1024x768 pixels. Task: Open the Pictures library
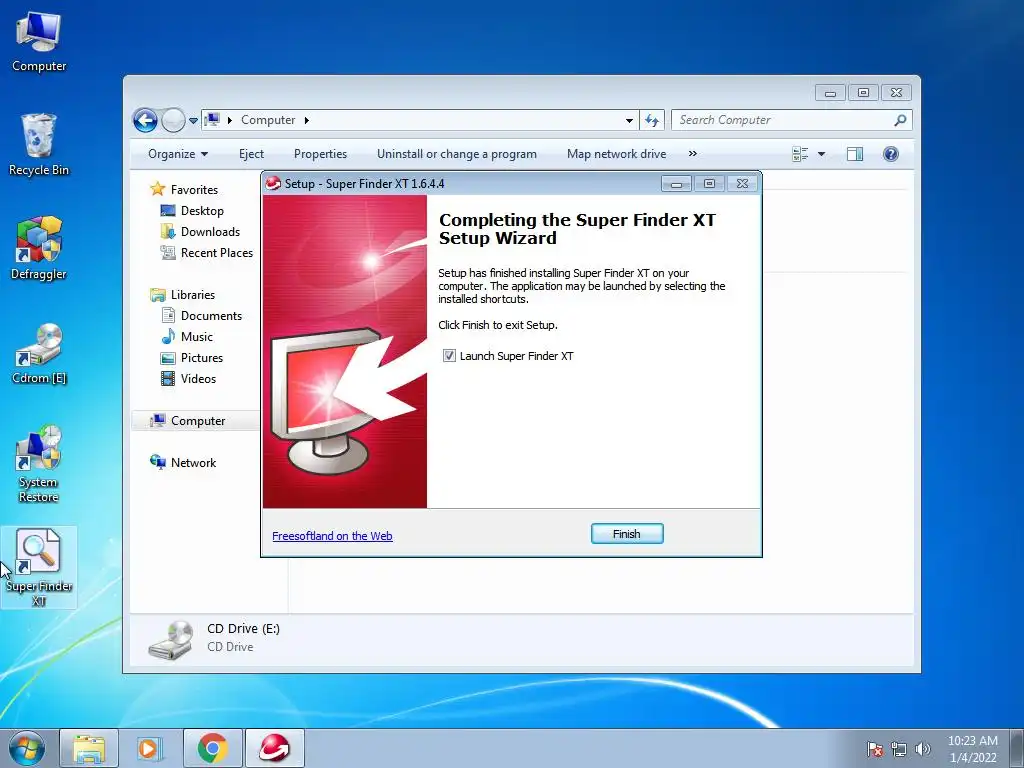[192, 358]
